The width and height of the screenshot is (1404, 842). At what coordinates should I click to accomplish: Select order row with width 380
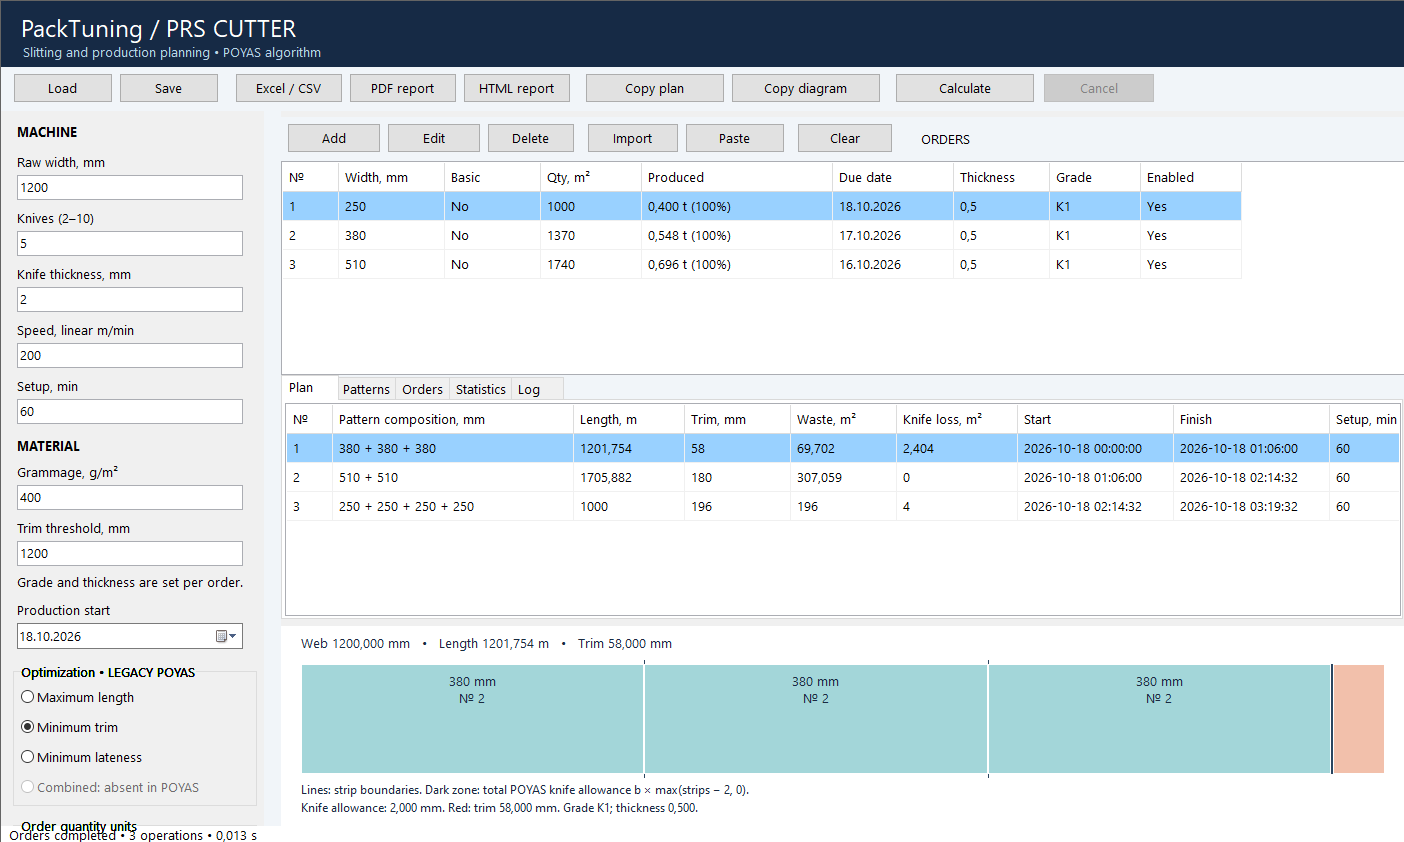click(x=762, y=235)
